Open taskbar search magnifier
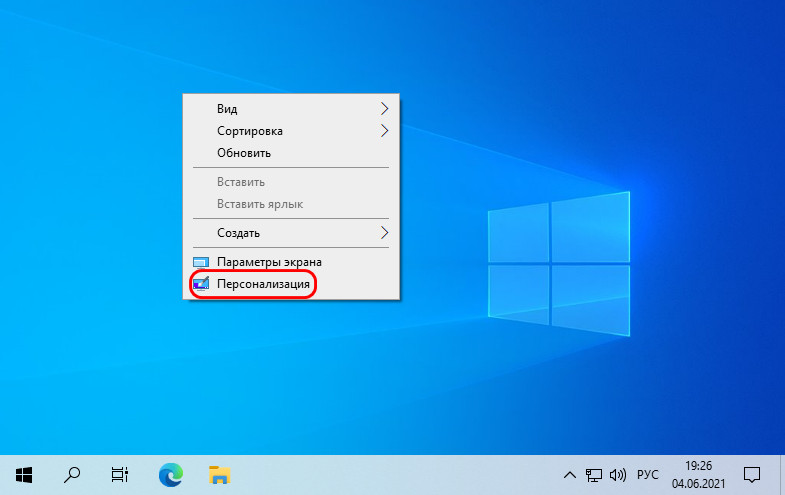785x495 pixels. tap(72, 474)
